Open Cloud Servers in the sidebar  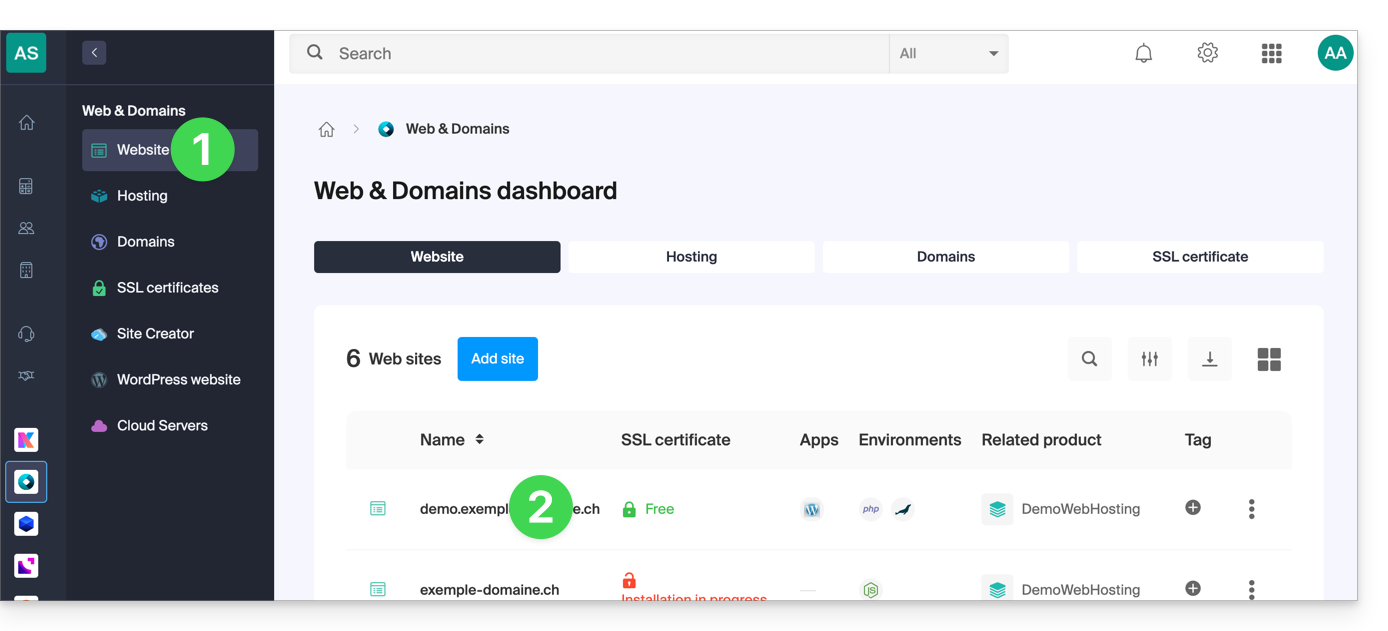coord(162,426)
